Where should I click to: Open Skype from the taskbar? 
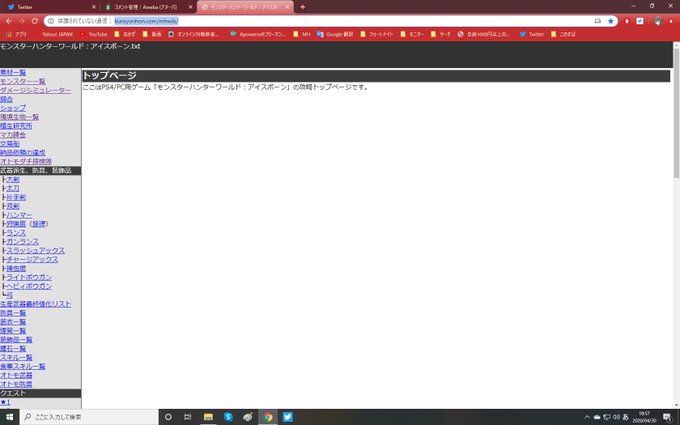click(x=228, y=417)
